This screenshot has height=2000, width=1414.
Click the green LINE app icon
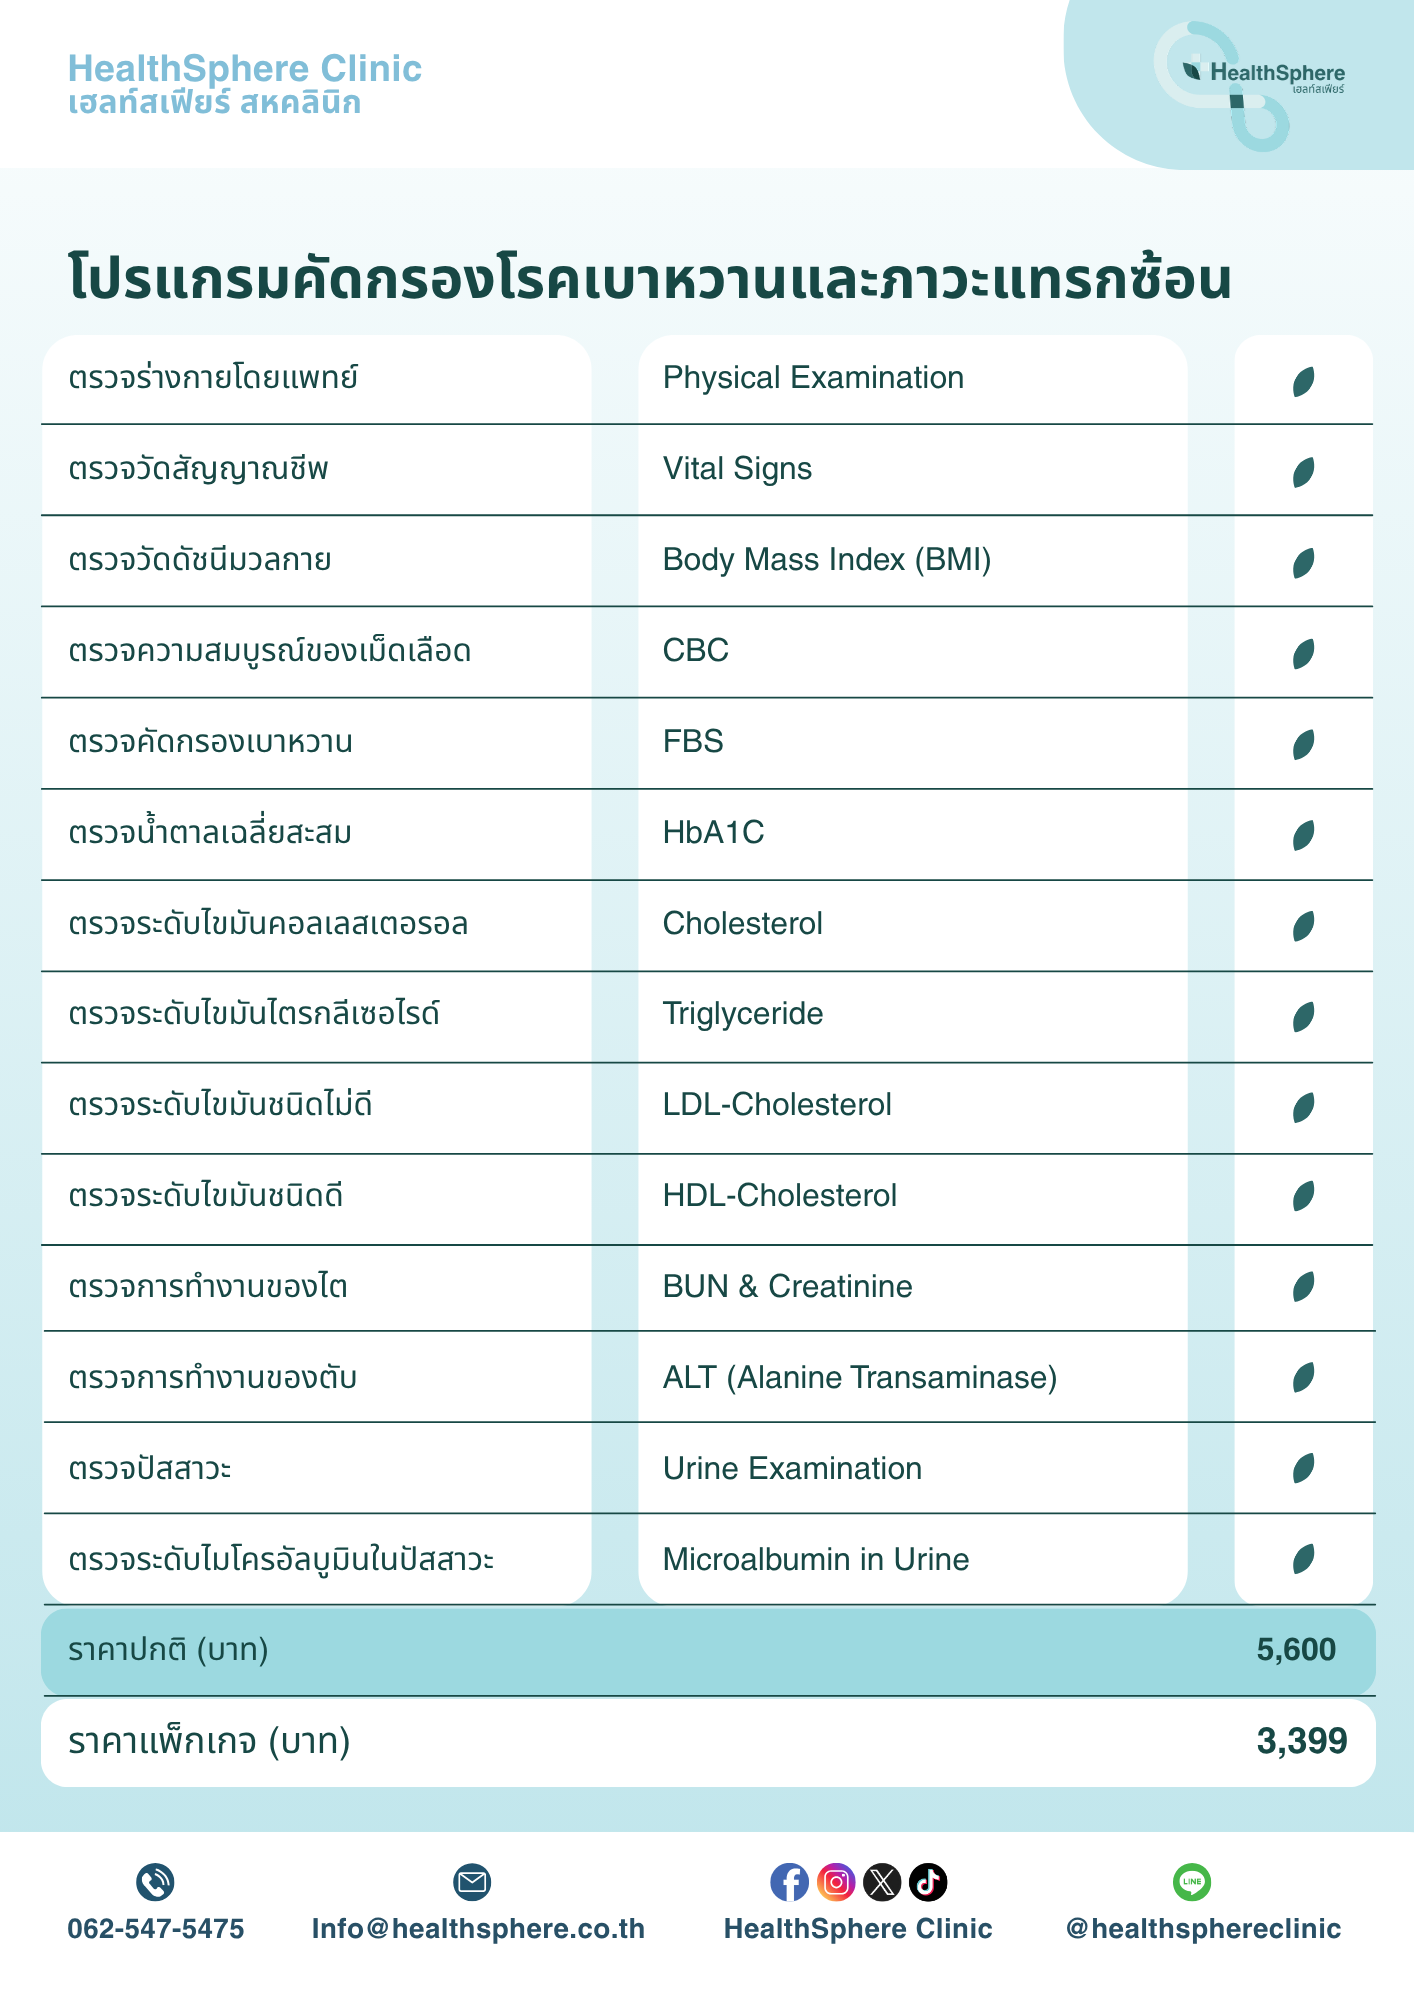1192,1882
